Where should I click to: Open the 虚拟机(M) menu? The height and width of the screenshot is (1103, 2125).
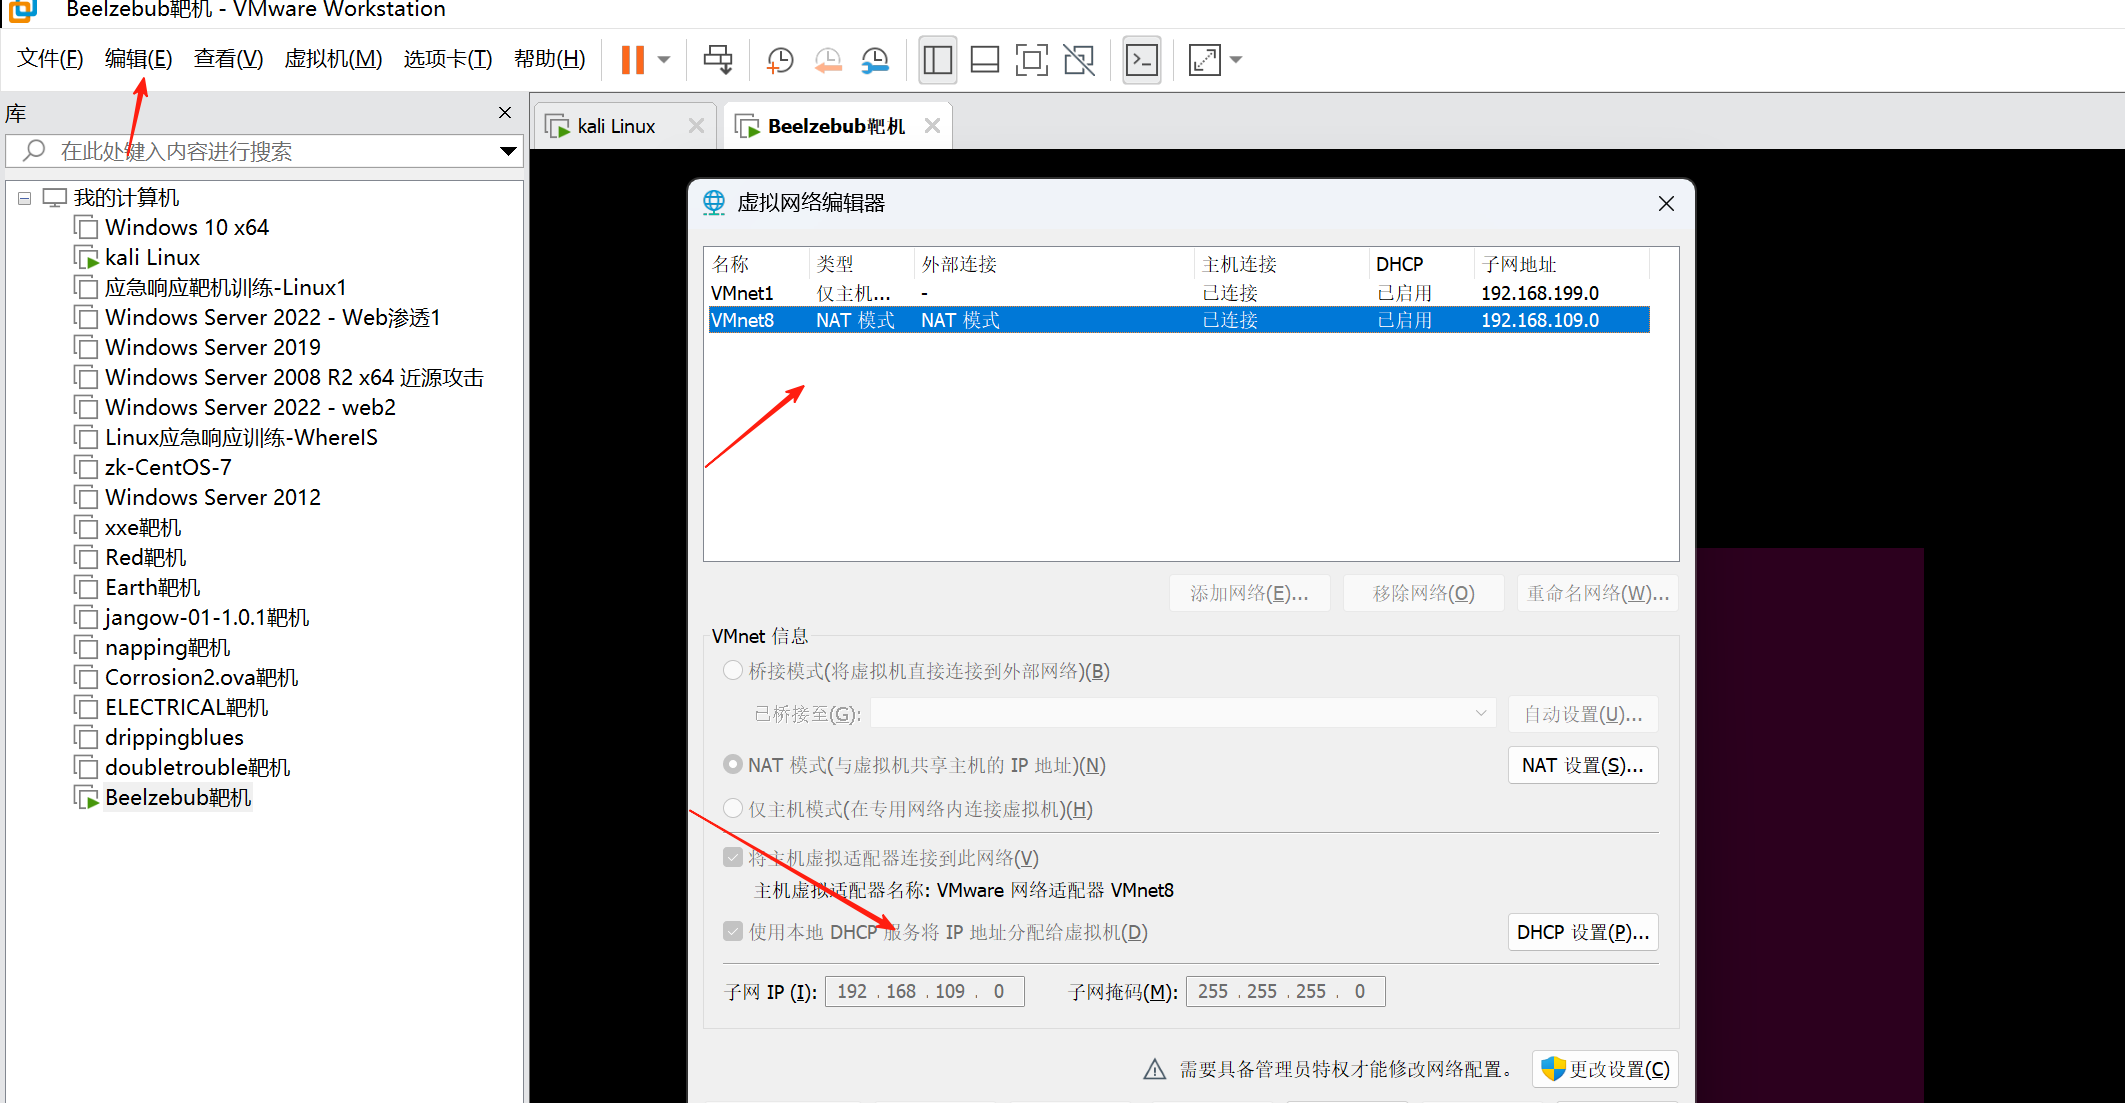click(333, 59)
